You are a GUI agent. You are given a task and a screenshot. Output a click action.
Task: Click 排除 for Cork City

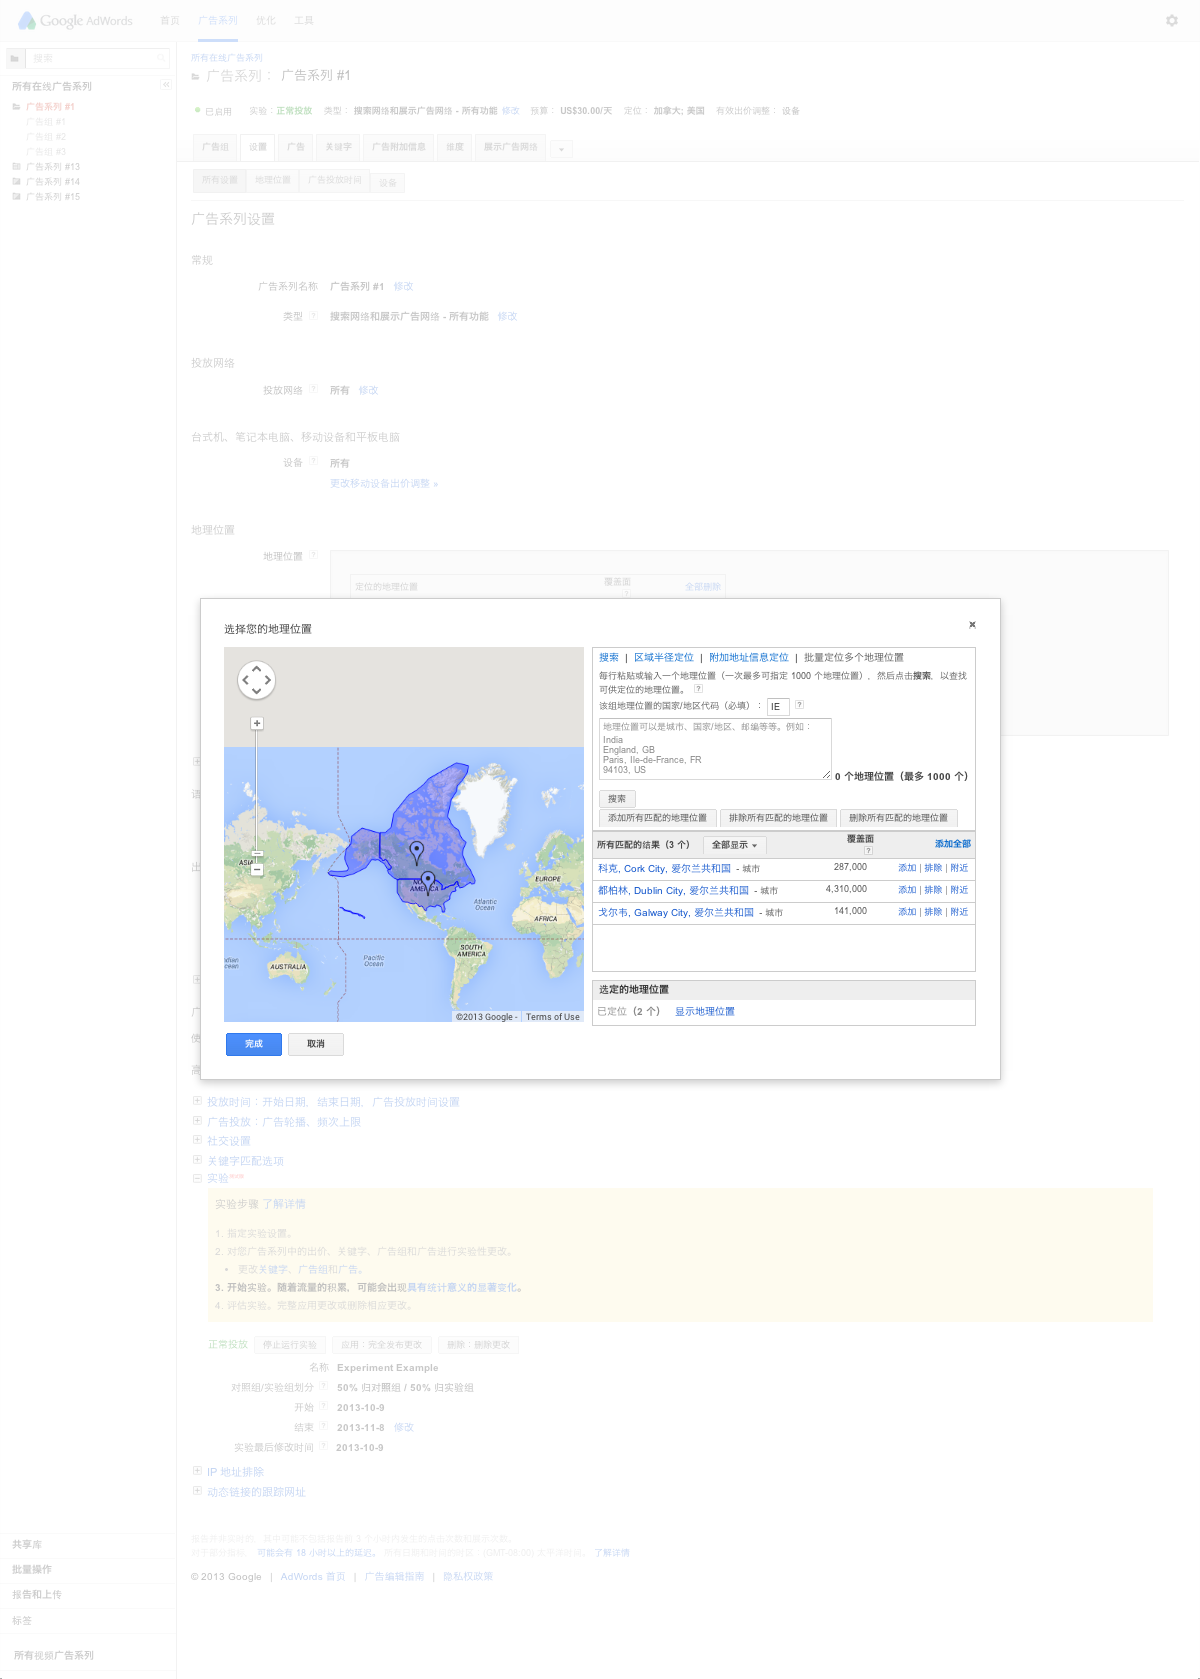tap(933, 868)
